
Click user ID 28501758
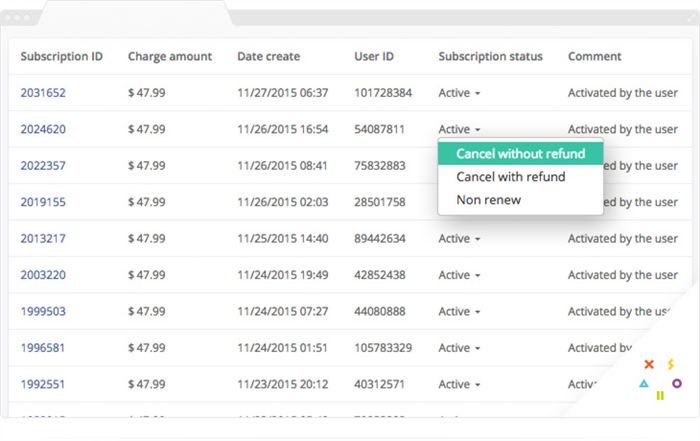click(x=380, y=202)
